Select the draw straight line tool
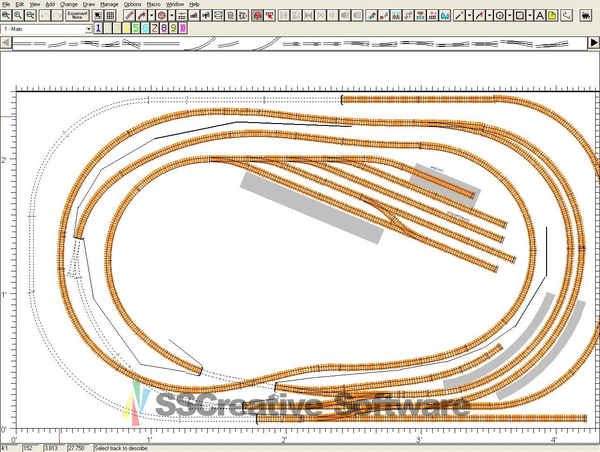 tap(459, 16)
